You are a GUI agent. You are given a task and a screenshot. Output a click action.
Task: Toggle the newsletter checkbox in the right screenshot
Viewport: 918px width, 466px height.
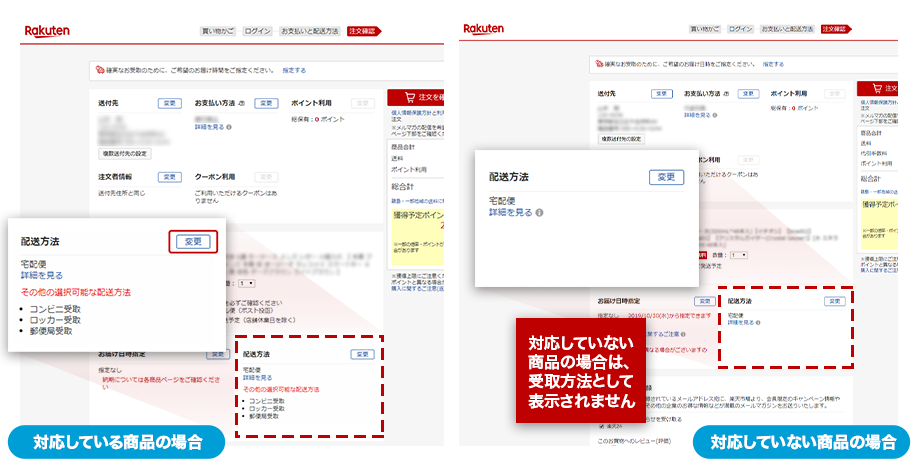point(601,426)
